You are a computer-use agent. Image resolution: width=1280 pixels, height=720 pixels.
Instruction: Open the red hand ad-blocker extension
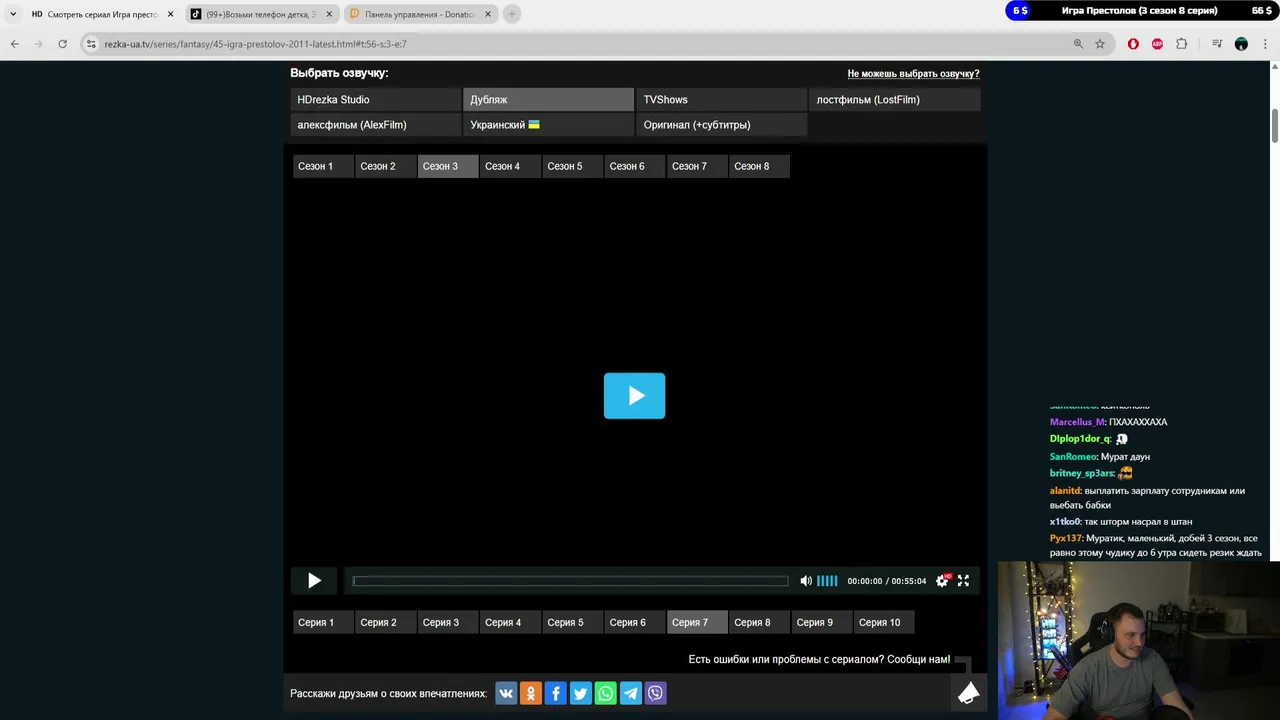pos(1133,44)
